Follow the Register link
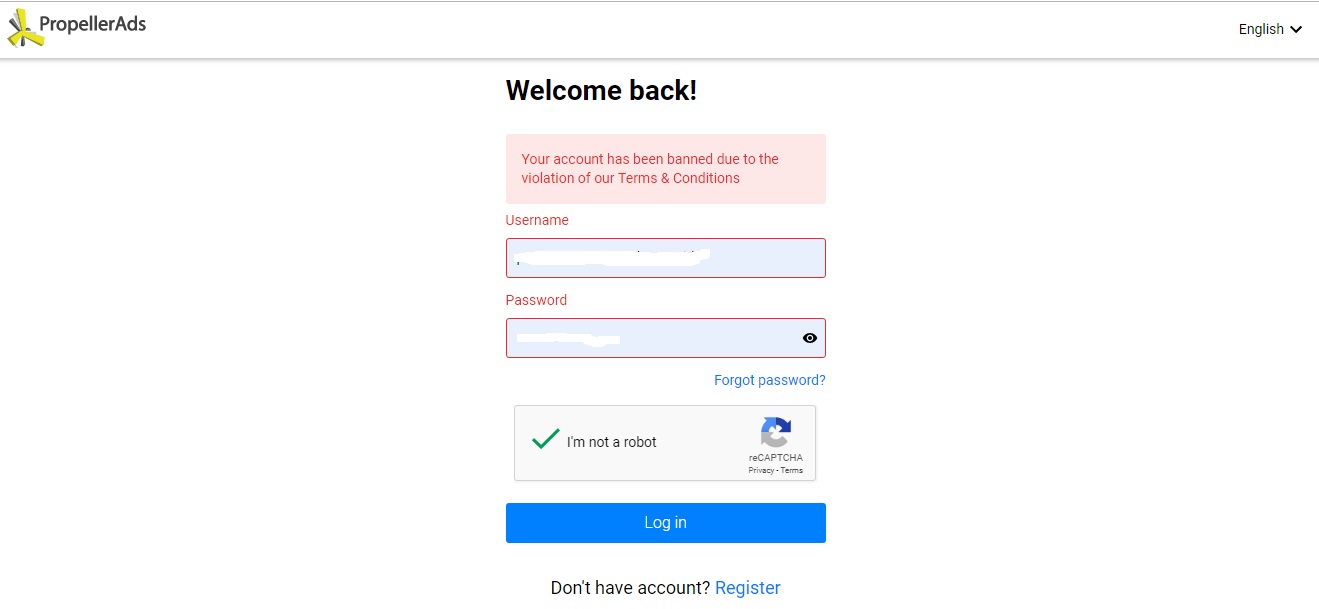The height and width of the screenshot is (609, 1319). coord(747,588)
